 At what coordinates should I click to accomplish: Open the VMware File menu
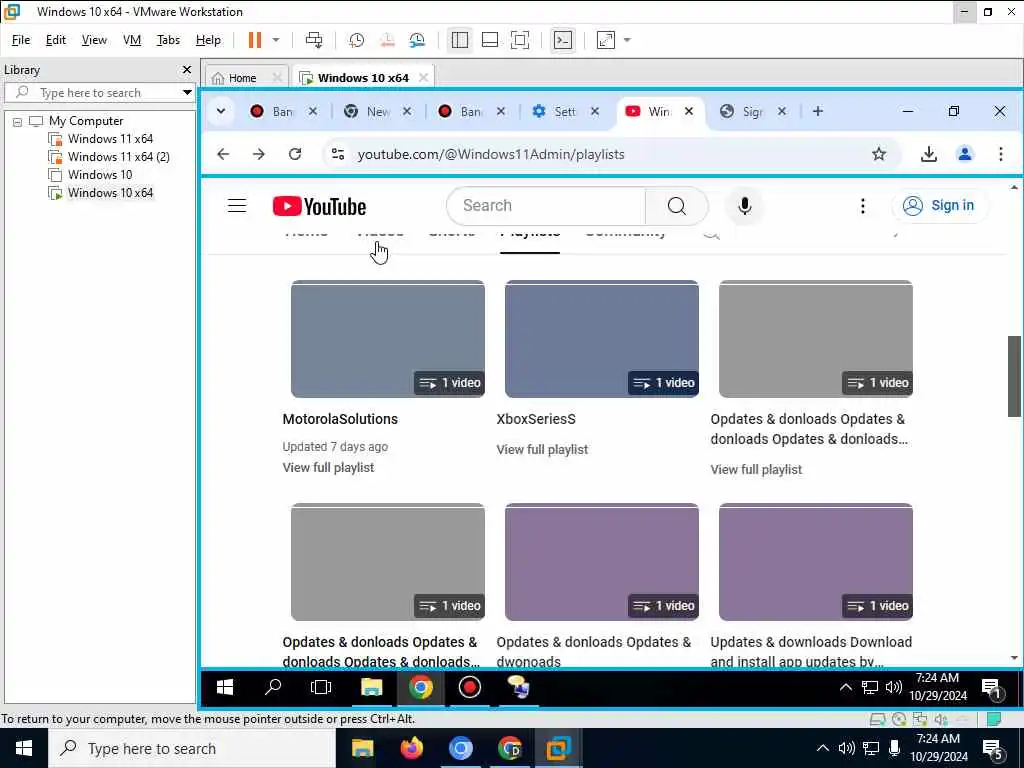21,40
